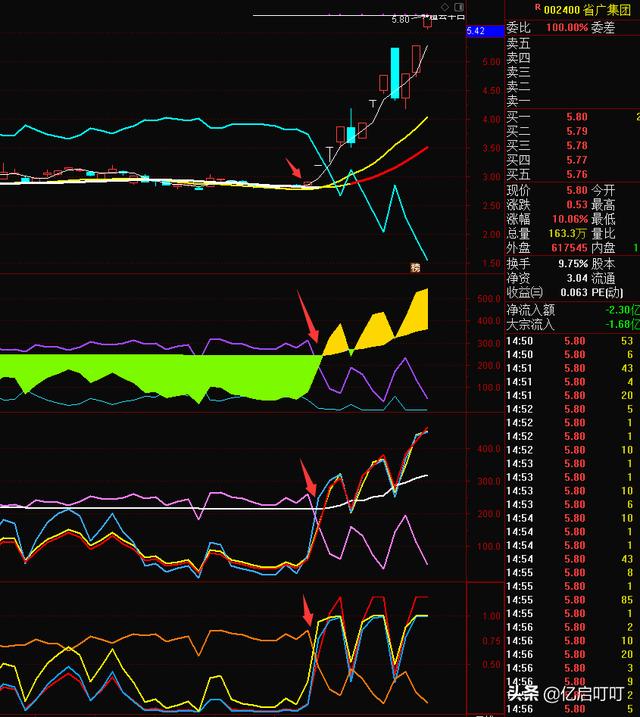The width and height of the screenshot is (640, 717).
Task: Click the diamond icon above the chart
Action: click(445, 7)
